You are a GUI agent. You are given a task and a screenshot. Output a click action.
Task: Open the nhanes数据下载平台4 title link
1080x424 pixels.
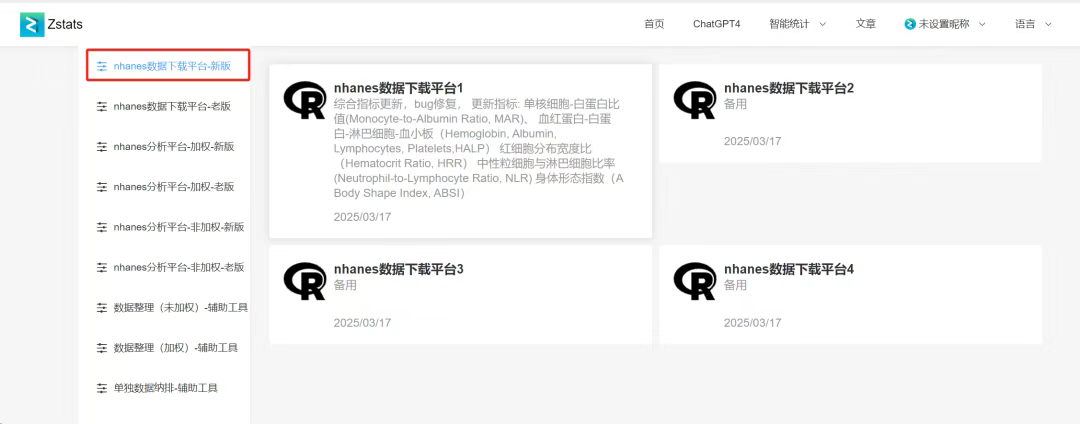[x=789, y=269]
